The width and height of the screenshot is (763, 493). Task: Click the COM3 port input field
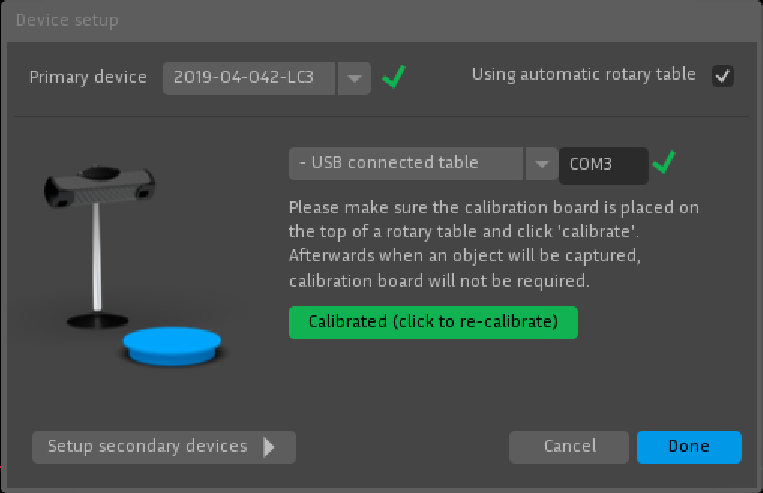603,165
